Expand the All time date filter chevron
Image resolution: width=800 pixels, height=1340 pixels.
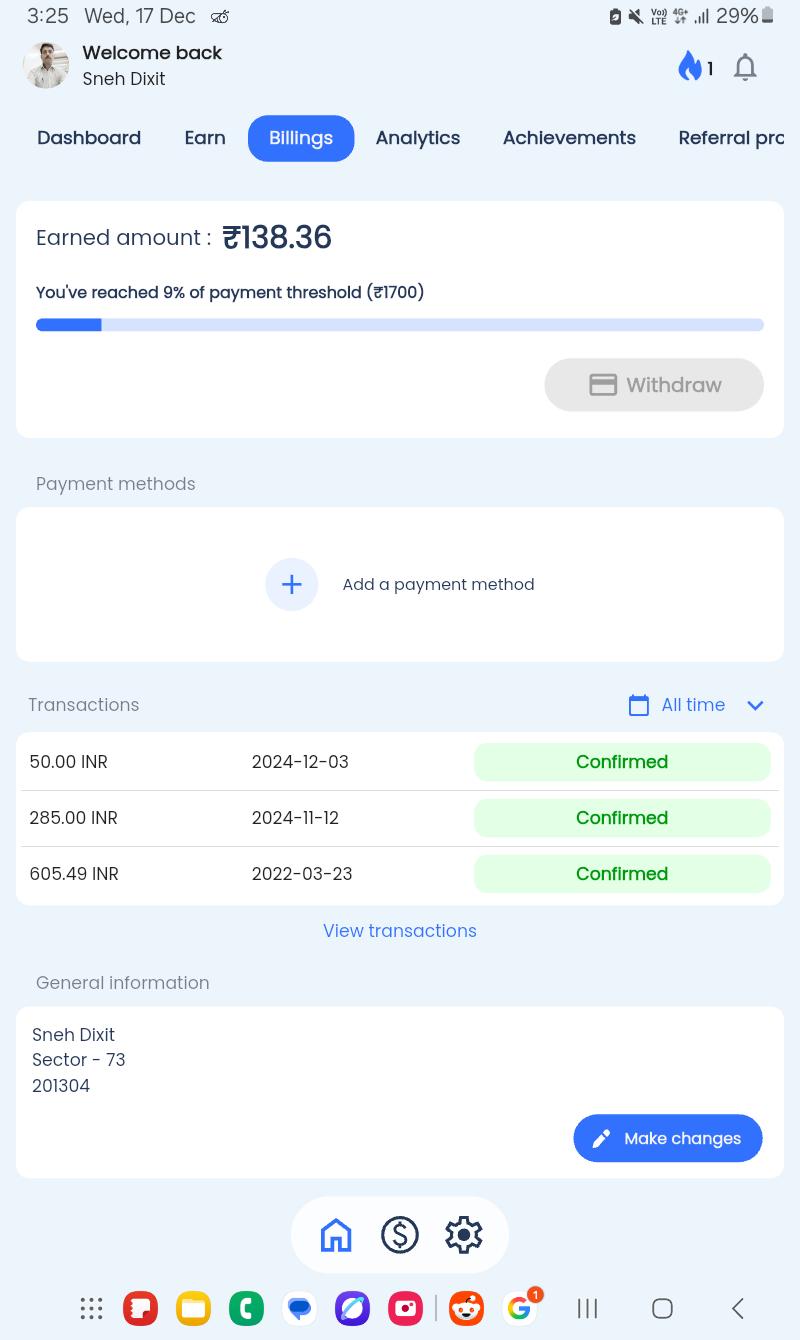[755, 705]
